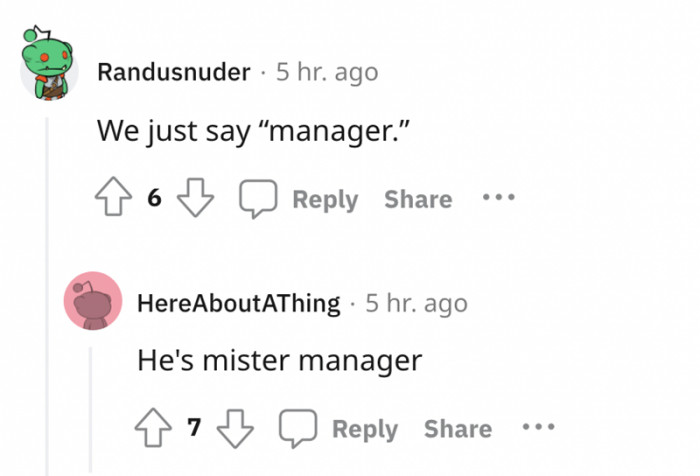Viewport: 700px width, 476px height.
Task: Share Randusnuder's comment
Action: tap(418, 199)
